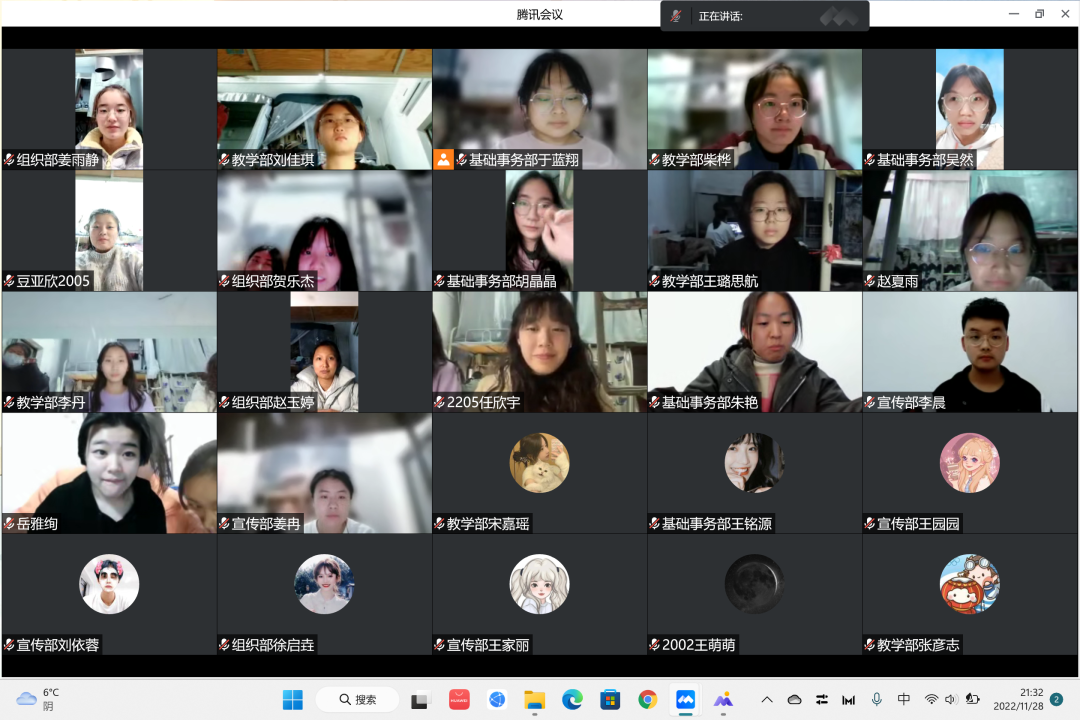Viewport: 1080px width, 720px height.
Task: Open the Windows Start menu
Action: coord(293,700)
